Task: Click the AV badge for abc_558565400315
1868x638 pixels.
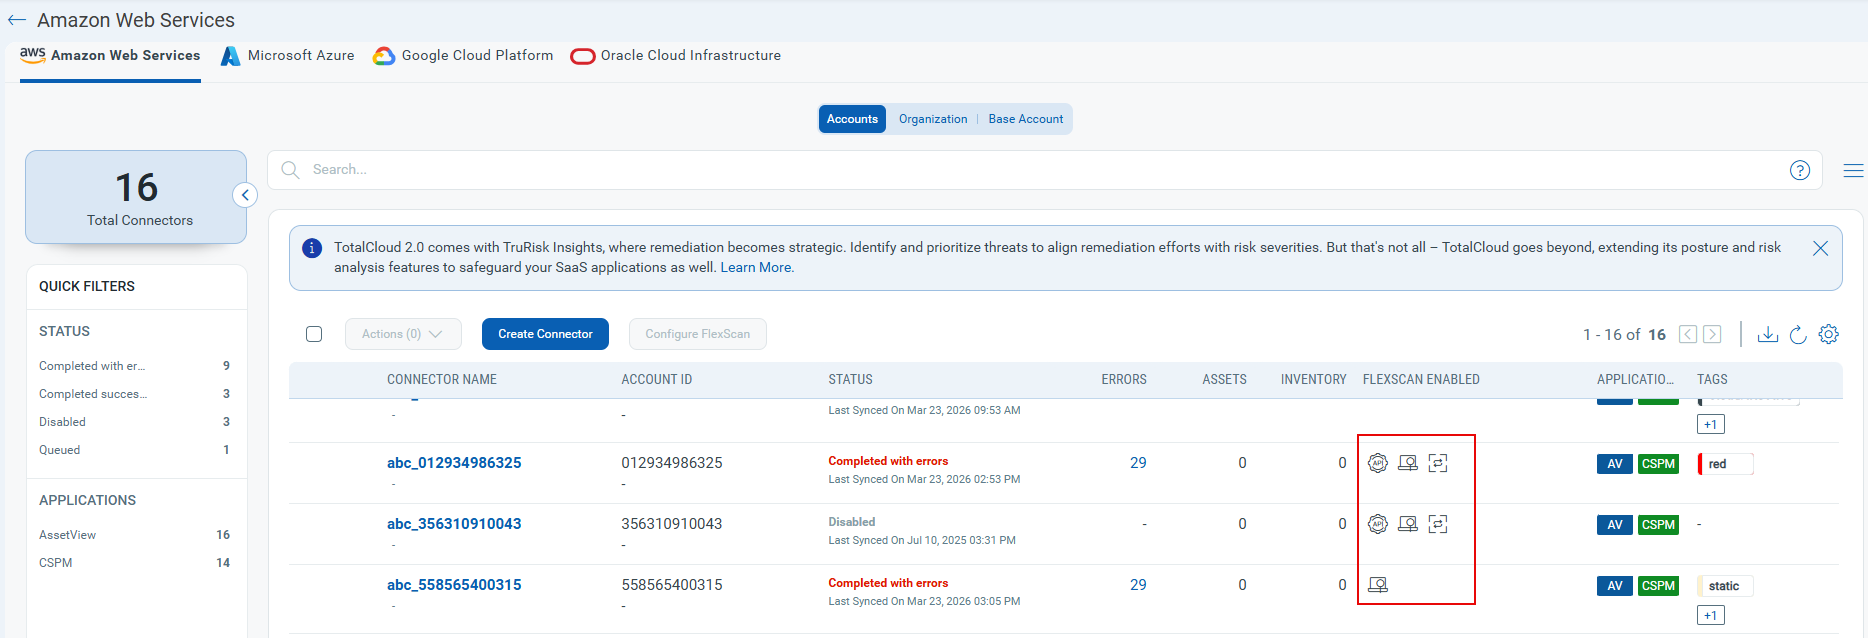Action: pyautogui.click(x=1615, y=586)
